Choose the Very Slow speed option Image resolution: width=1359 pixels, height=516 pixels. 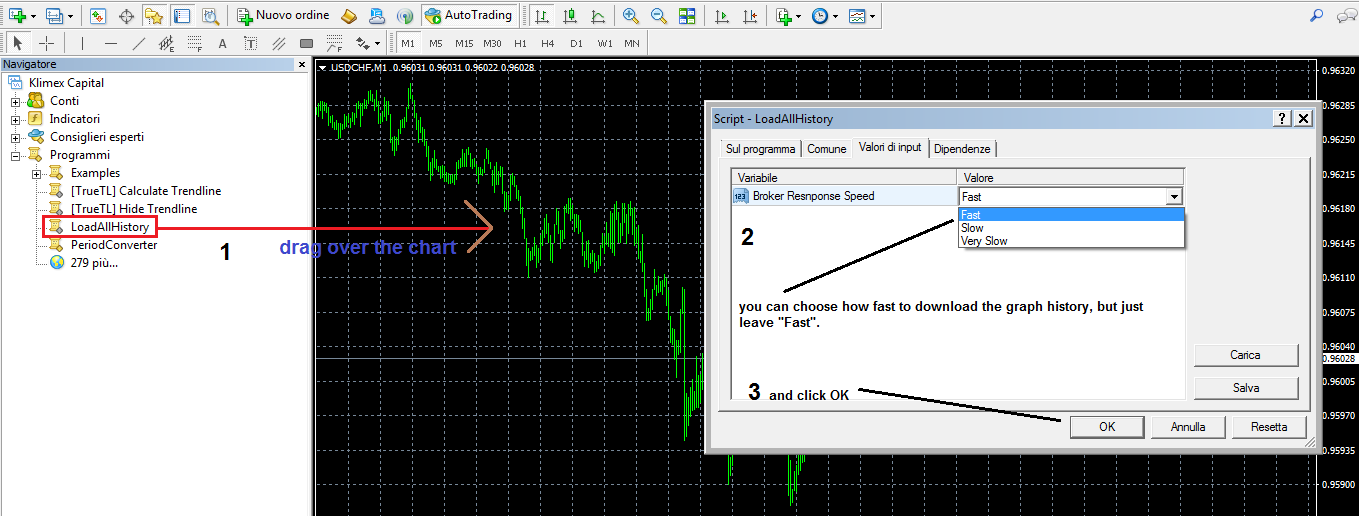pyautogui.click(x=984, y=241)
